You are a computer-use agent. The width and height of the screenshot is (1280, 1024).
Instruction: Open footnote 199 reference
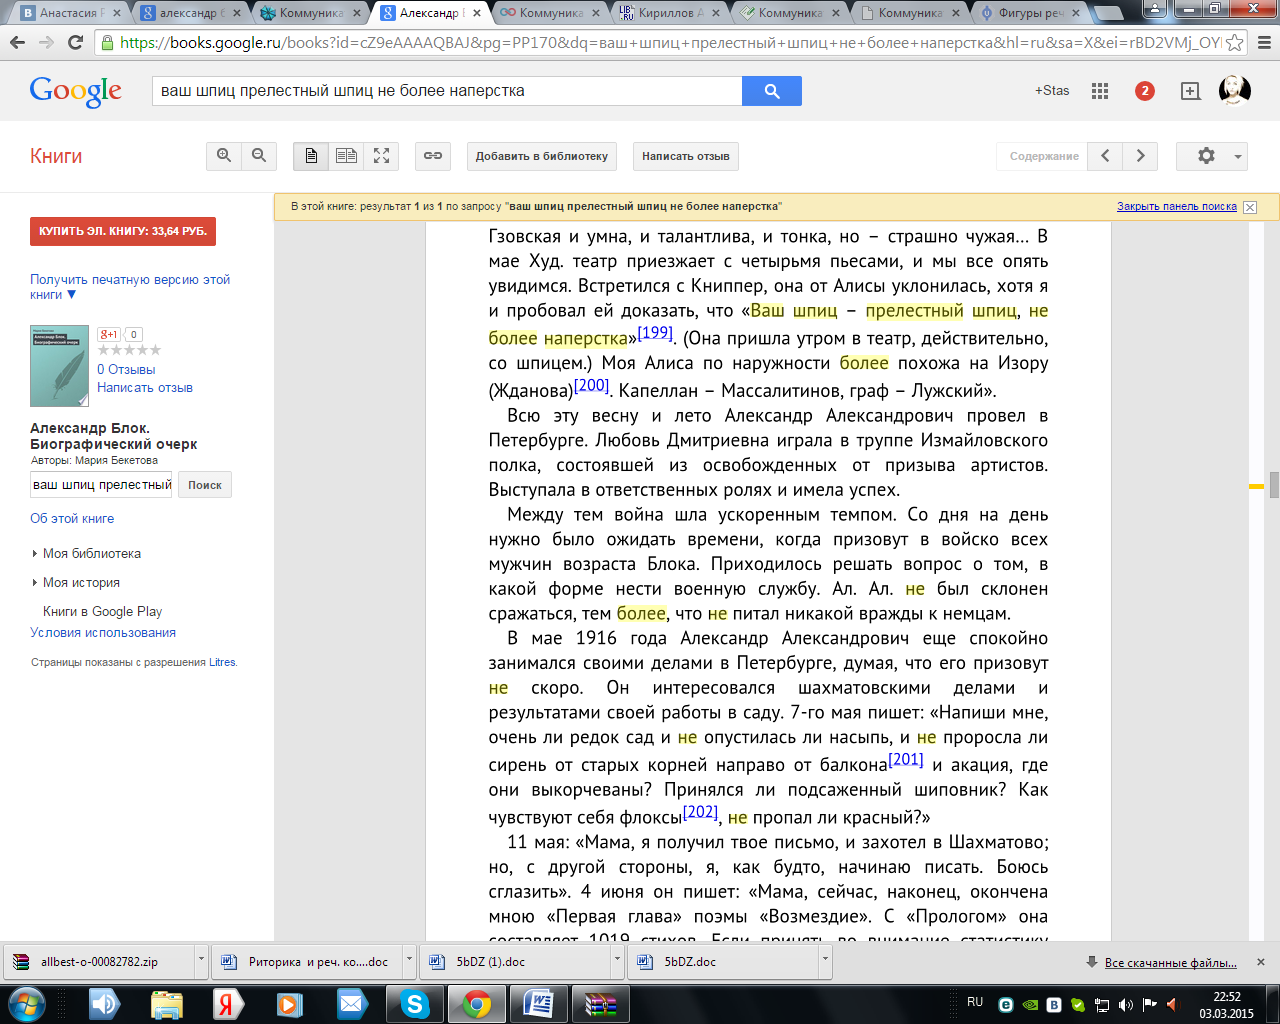click(x=655, y=332)
